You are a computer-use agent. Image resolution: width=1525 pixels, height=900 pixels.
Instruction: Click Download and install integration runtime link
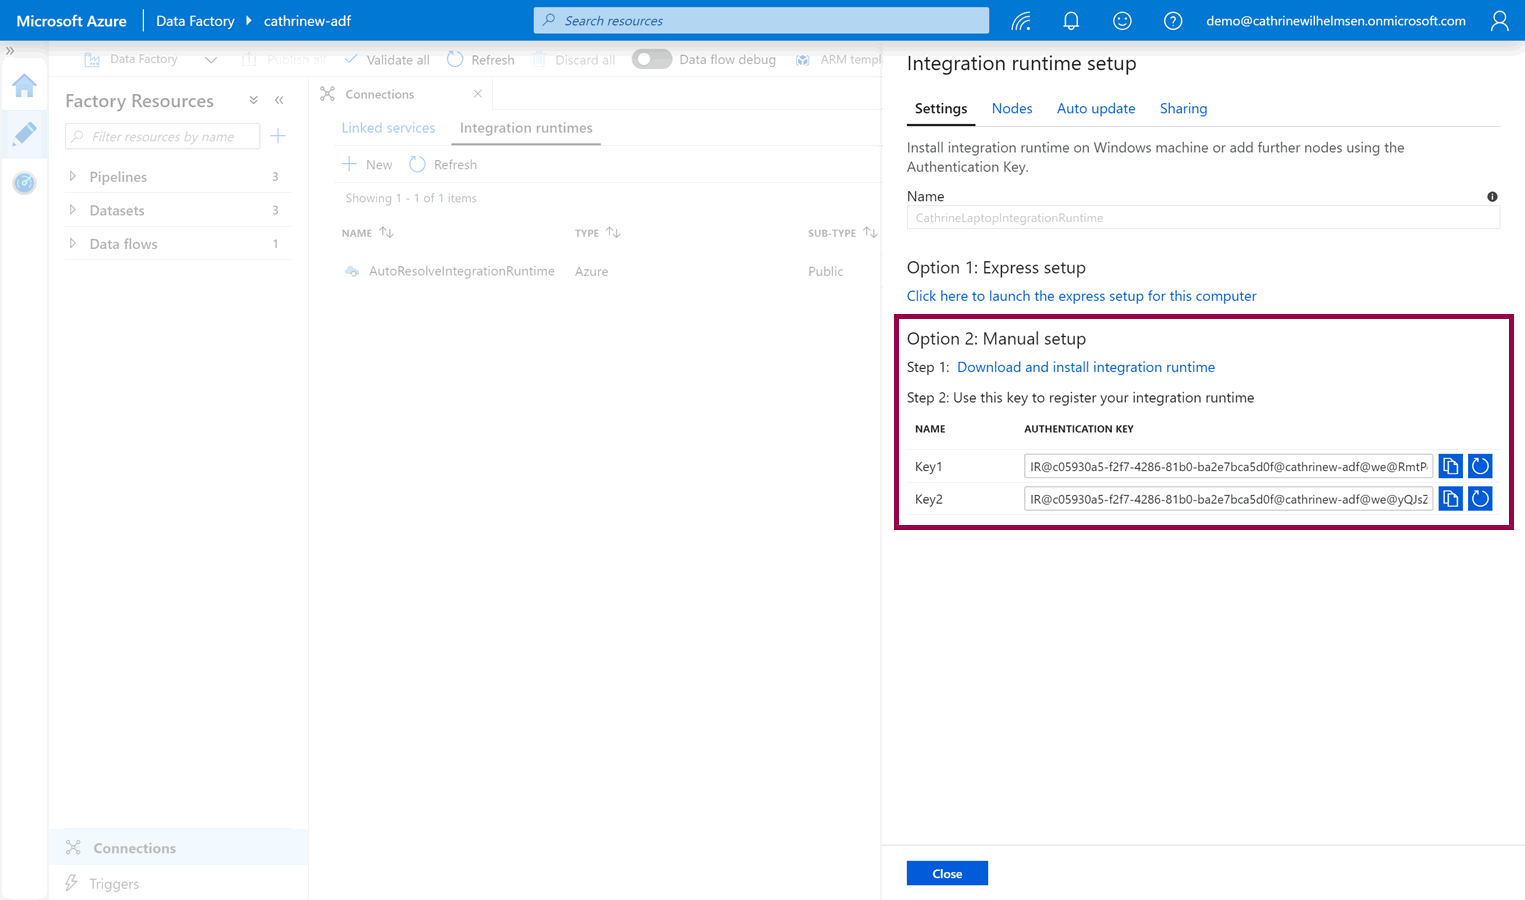coord(1085,367)
